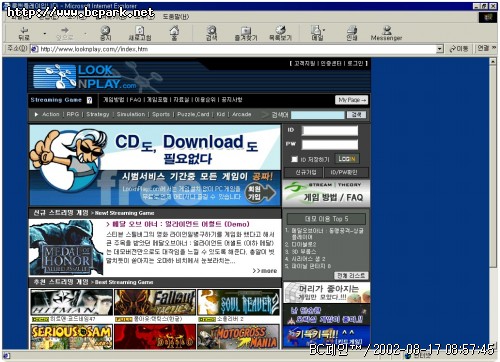500x362 pixels.
Task: Click the Stop (중지) toolbar icon
Action: (105, 33)
